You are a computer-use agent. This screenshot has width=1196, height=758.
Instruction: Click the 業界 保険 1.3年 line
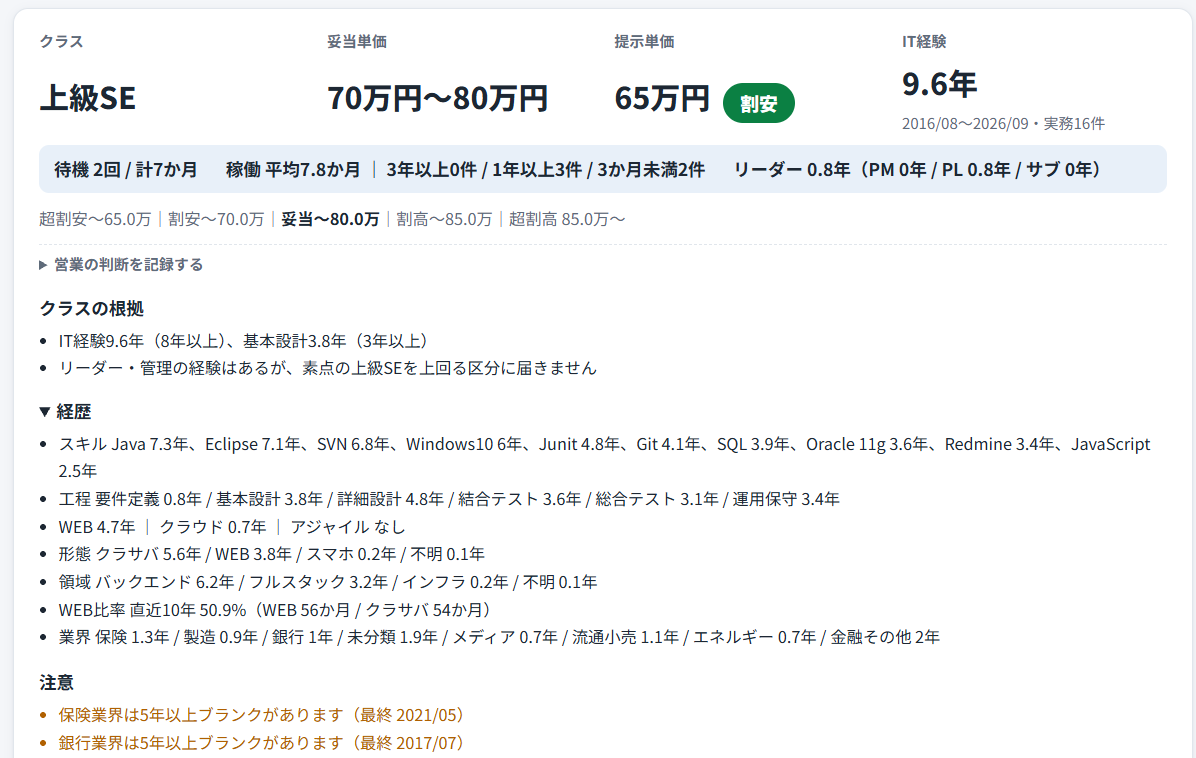(500, 638)
